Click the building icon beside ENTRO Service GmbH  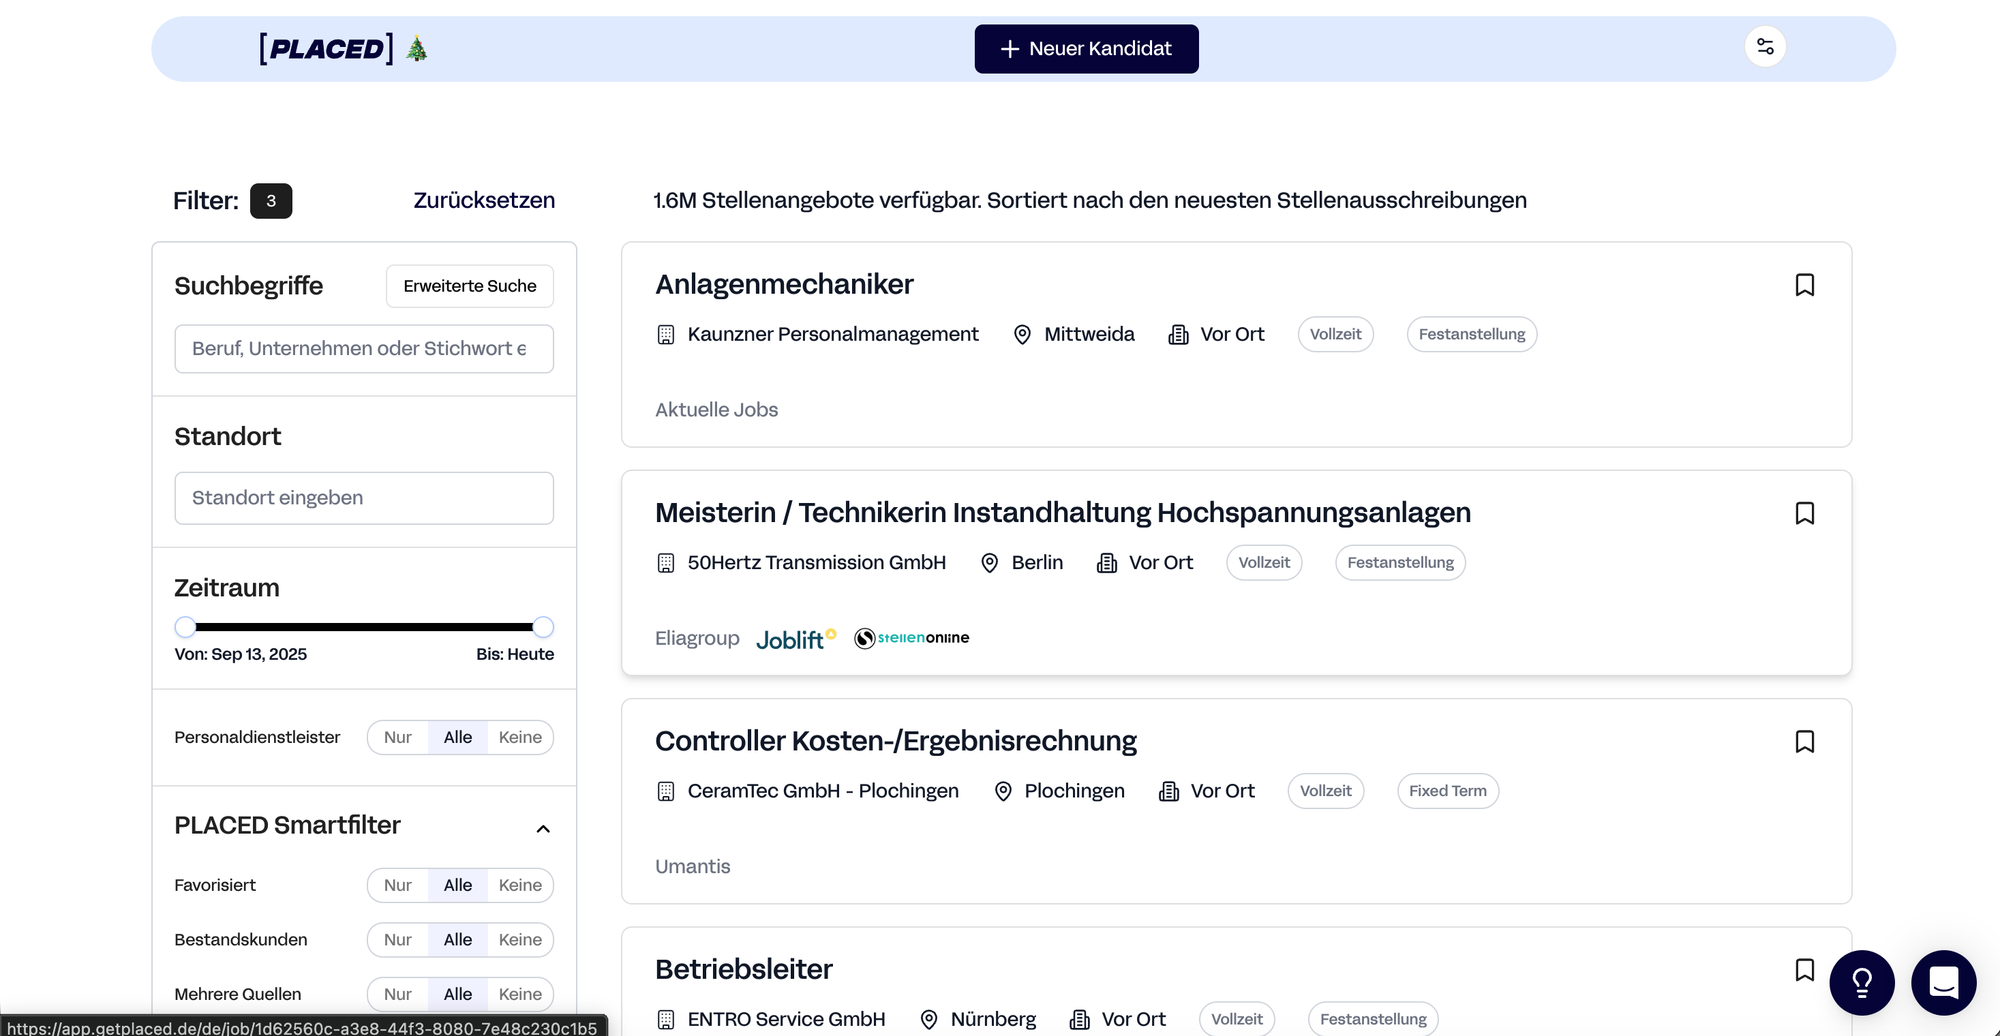[666, 1019]
